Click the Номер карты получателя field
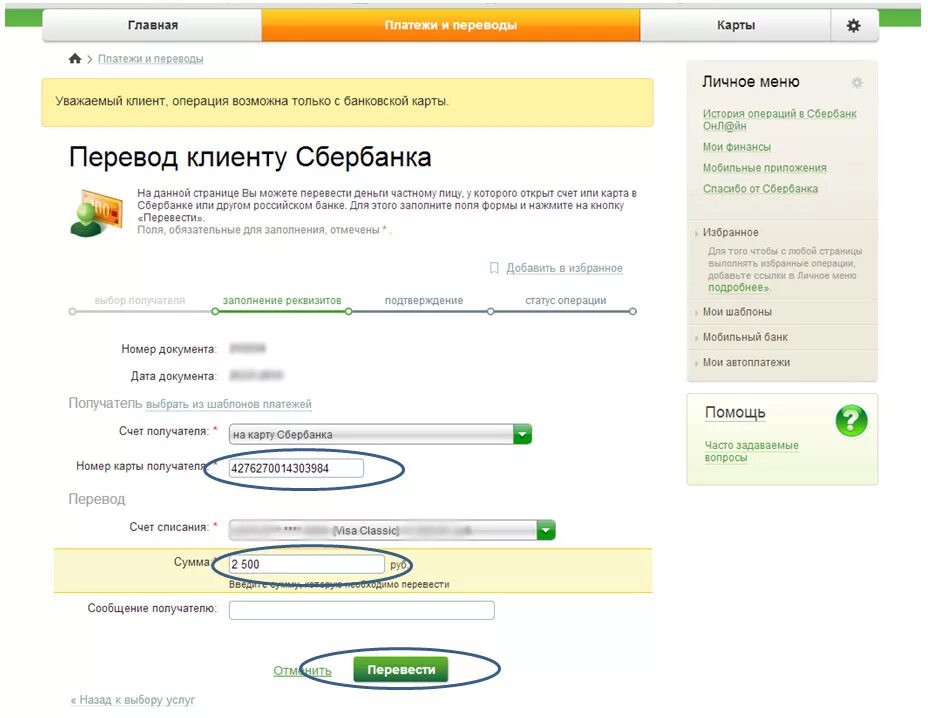 tap(296, 468)
